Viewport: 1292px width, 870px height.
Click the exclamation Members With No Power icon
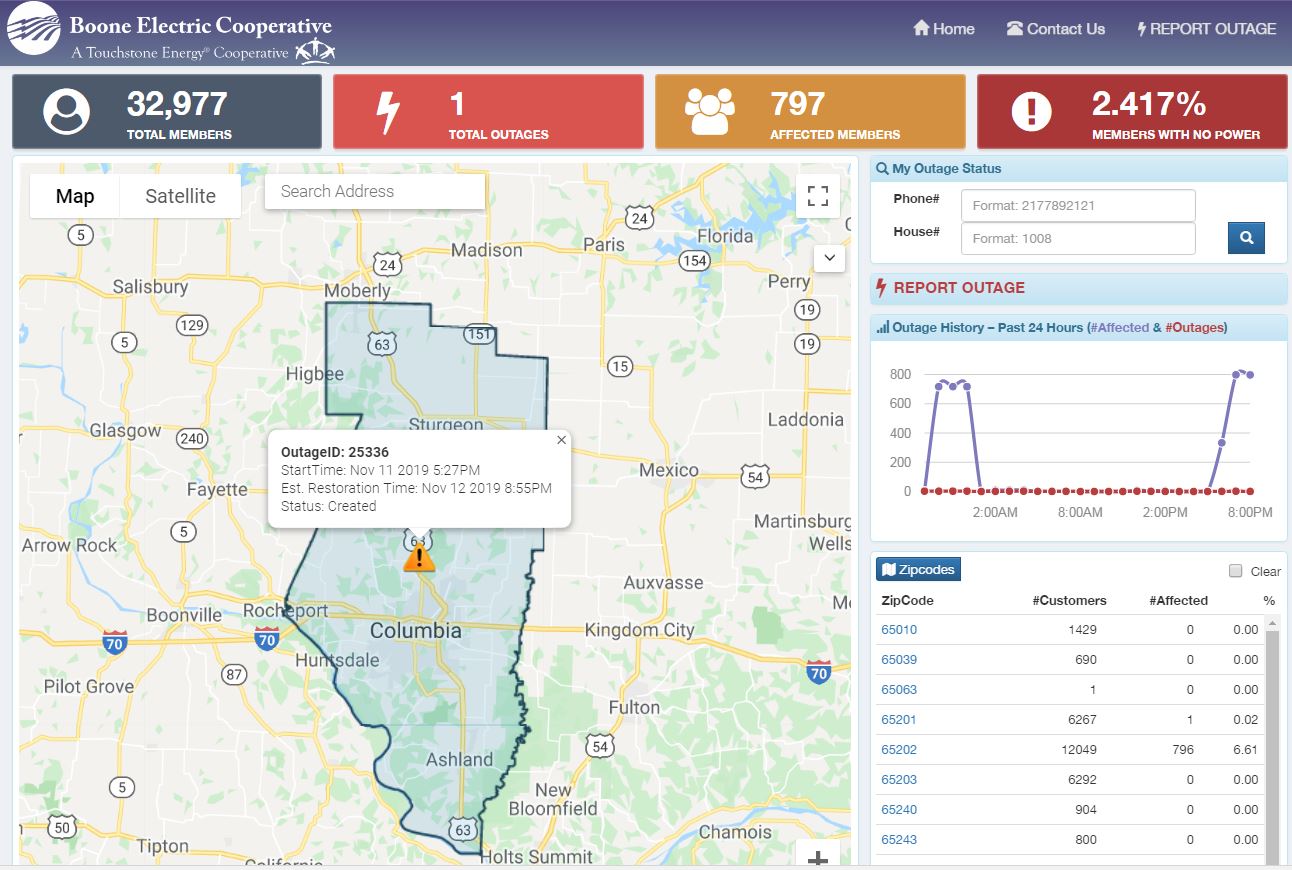(1031, 112)
